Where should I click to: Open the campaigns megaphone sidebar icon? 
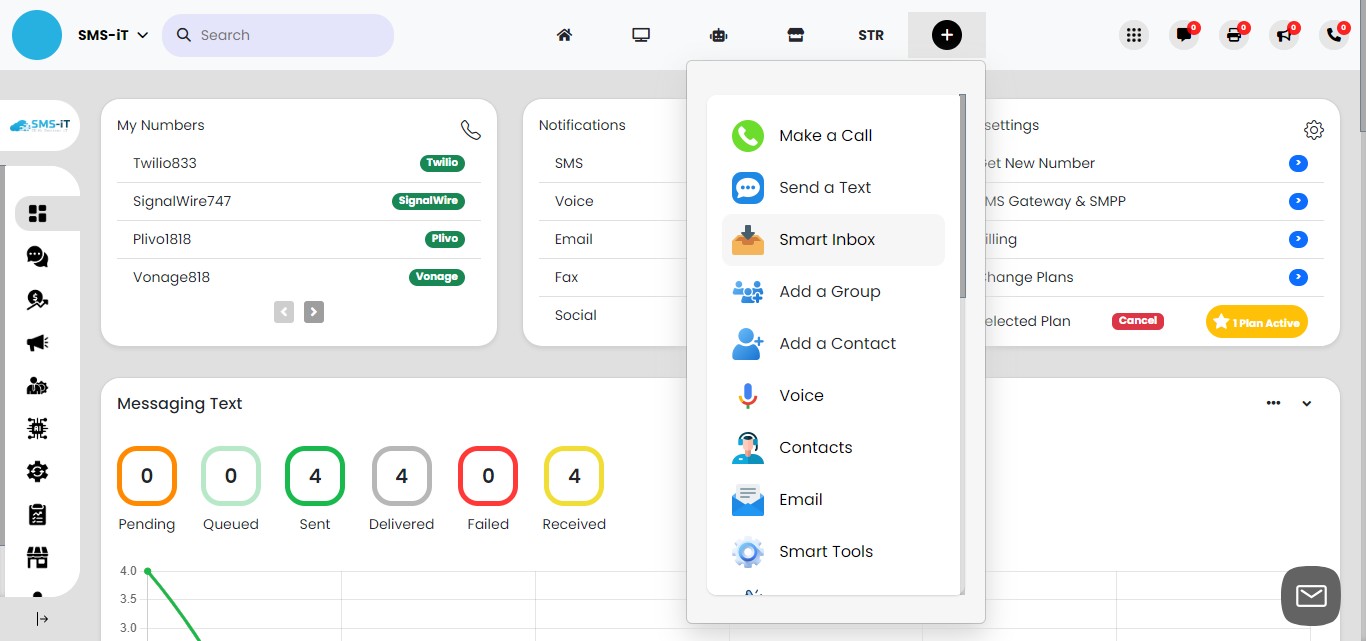click(38, 342)
